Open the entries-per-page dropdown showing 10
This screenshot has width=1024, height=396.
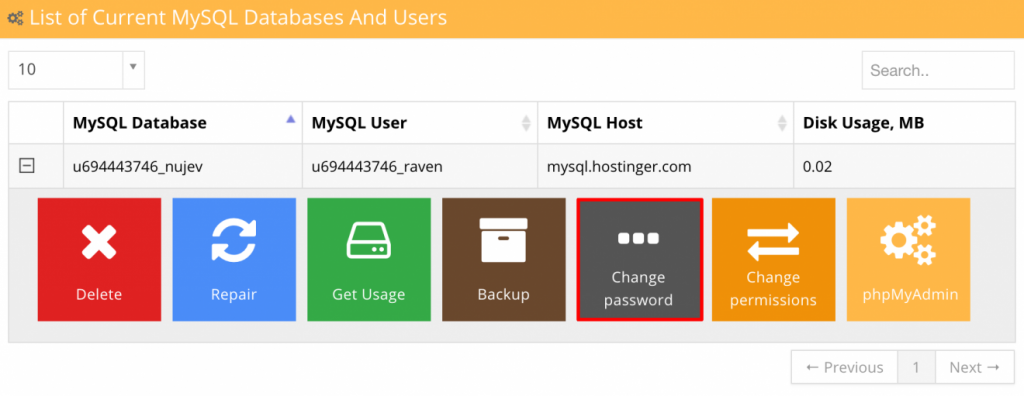pos(76,70)
